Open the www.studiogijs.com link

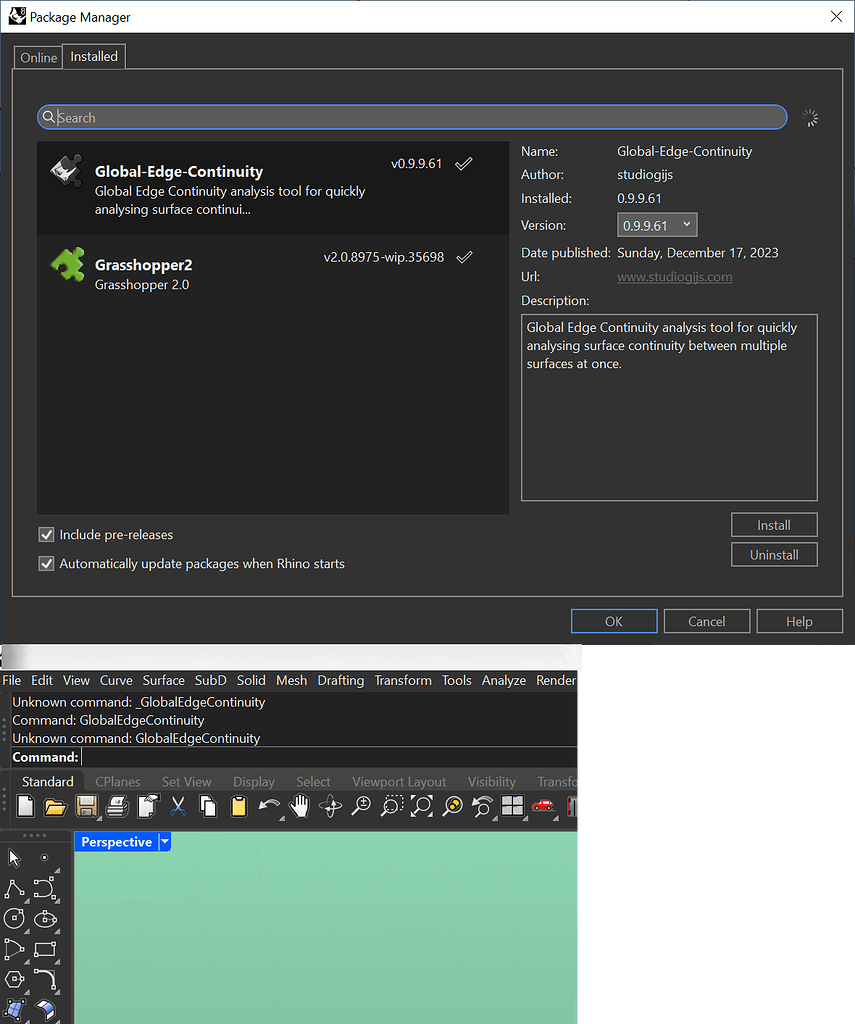674,277
